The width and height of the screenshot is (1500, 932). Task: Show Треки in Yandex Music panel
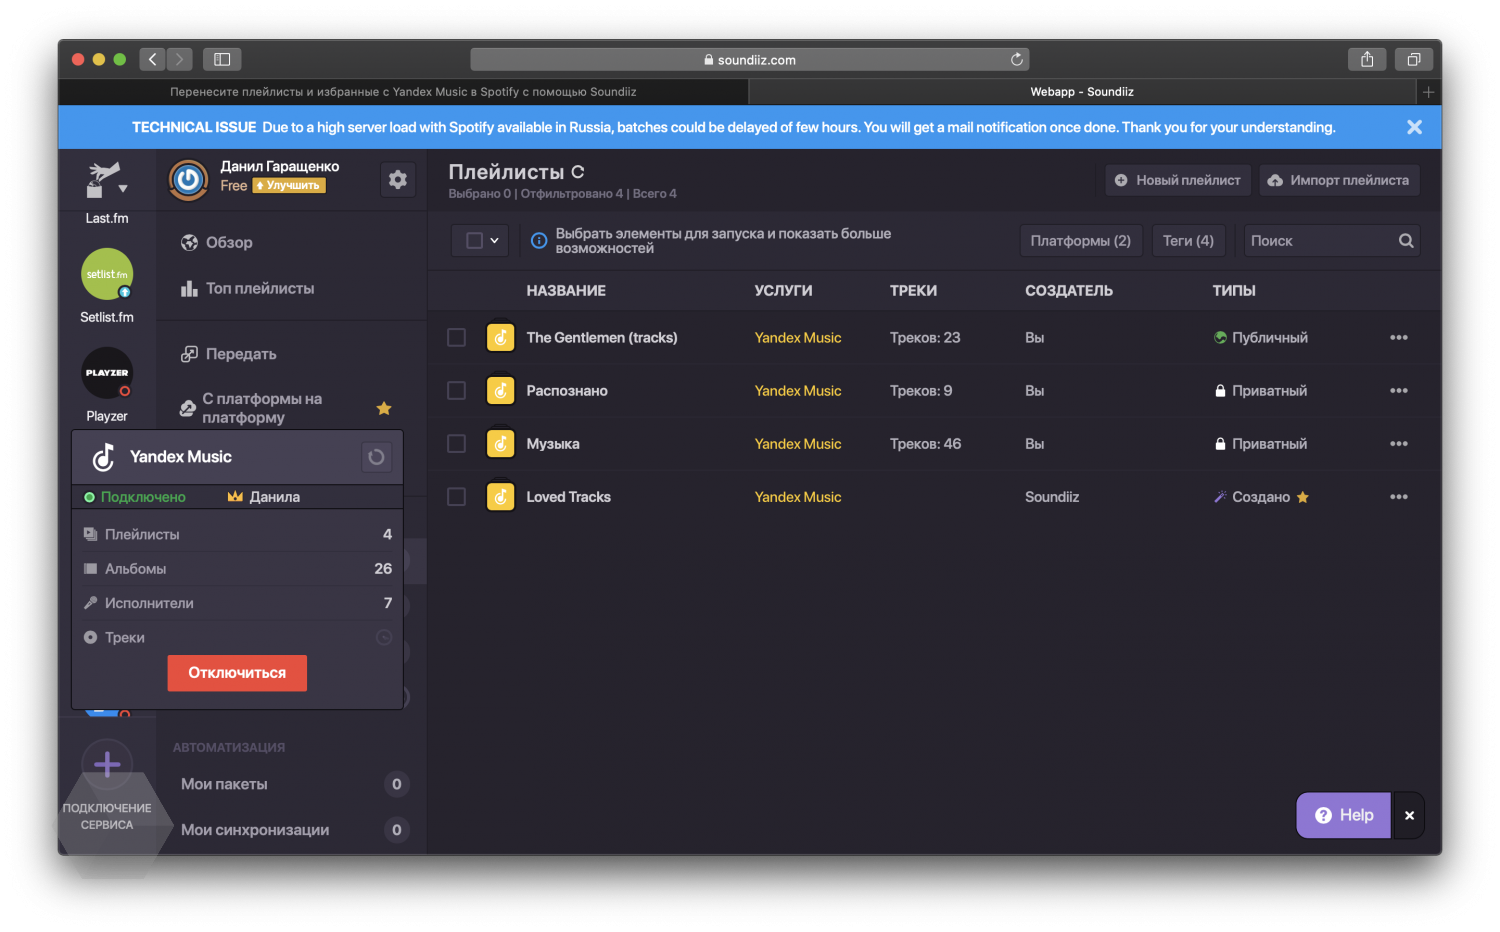pyautogui.click(x=237, y=638)
